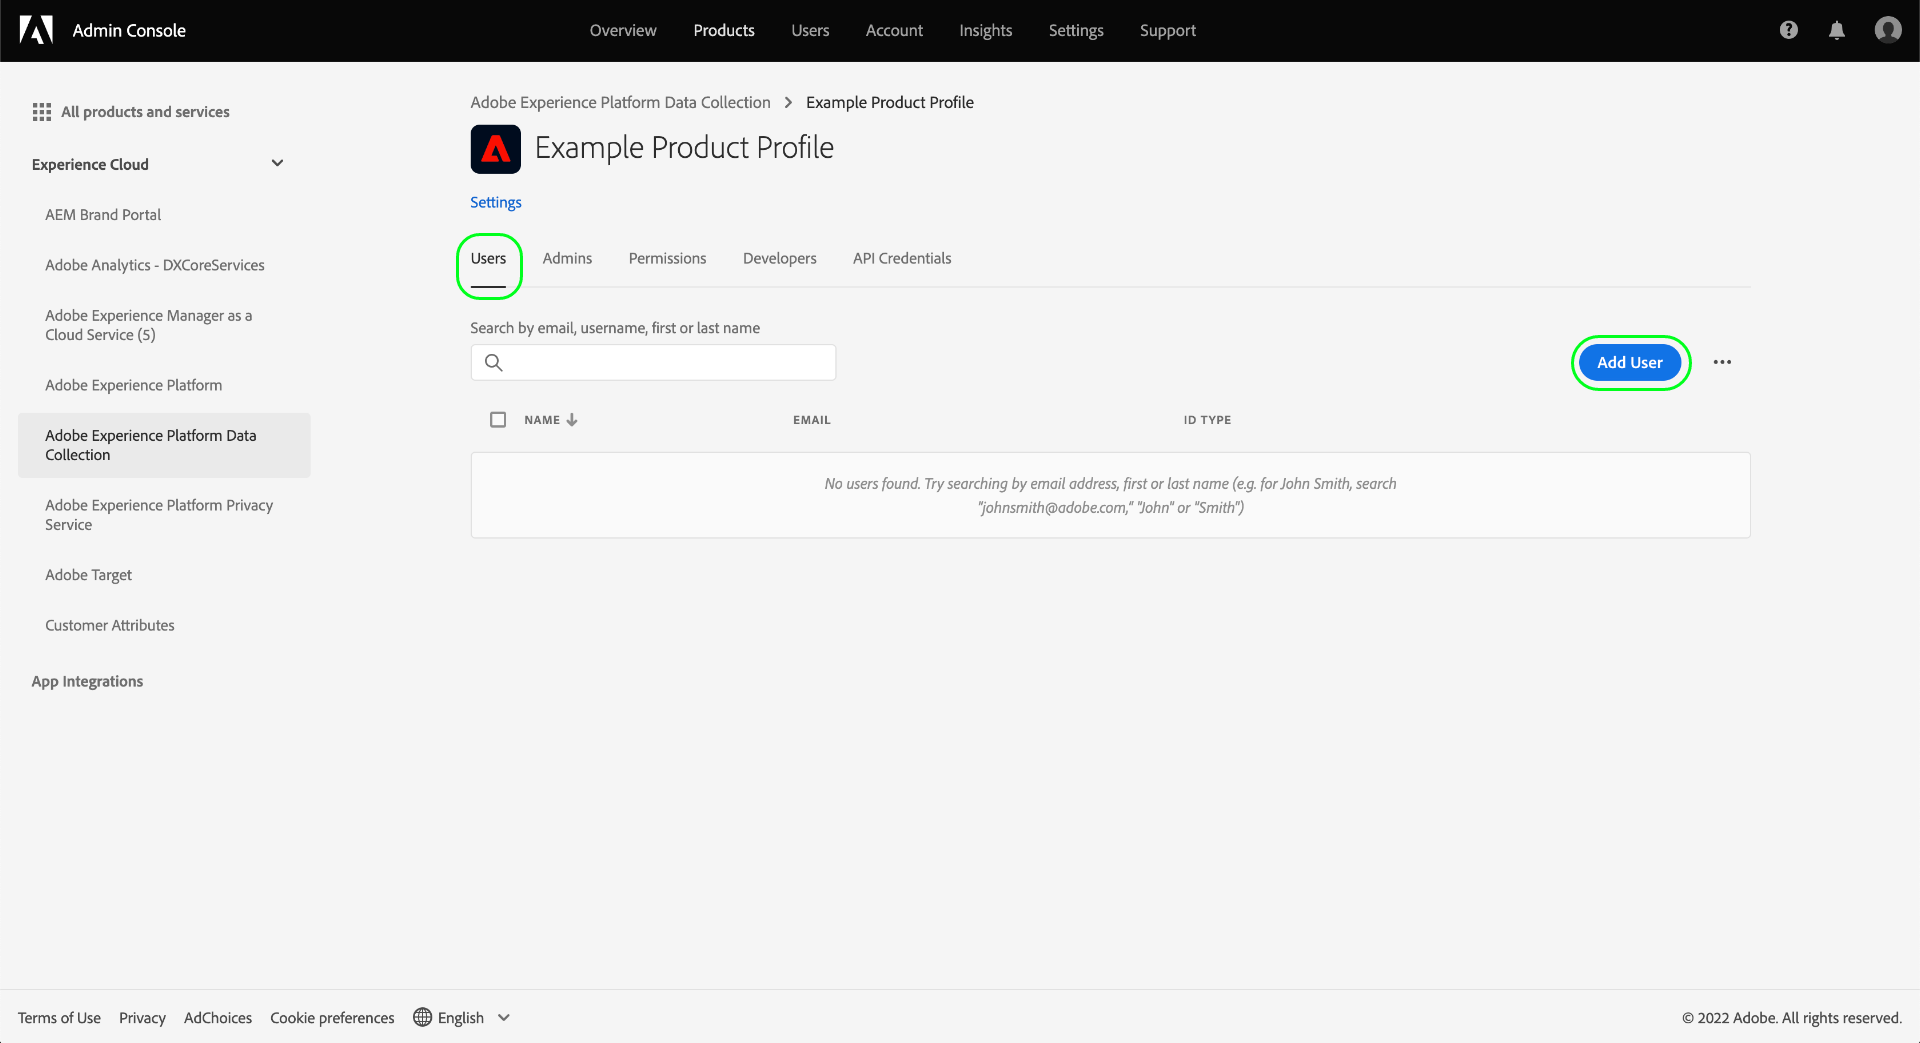Open the Privacy footer link
This screenshot has width=1920, height=1043.
pyautogui.click(x=142, y=1017)
